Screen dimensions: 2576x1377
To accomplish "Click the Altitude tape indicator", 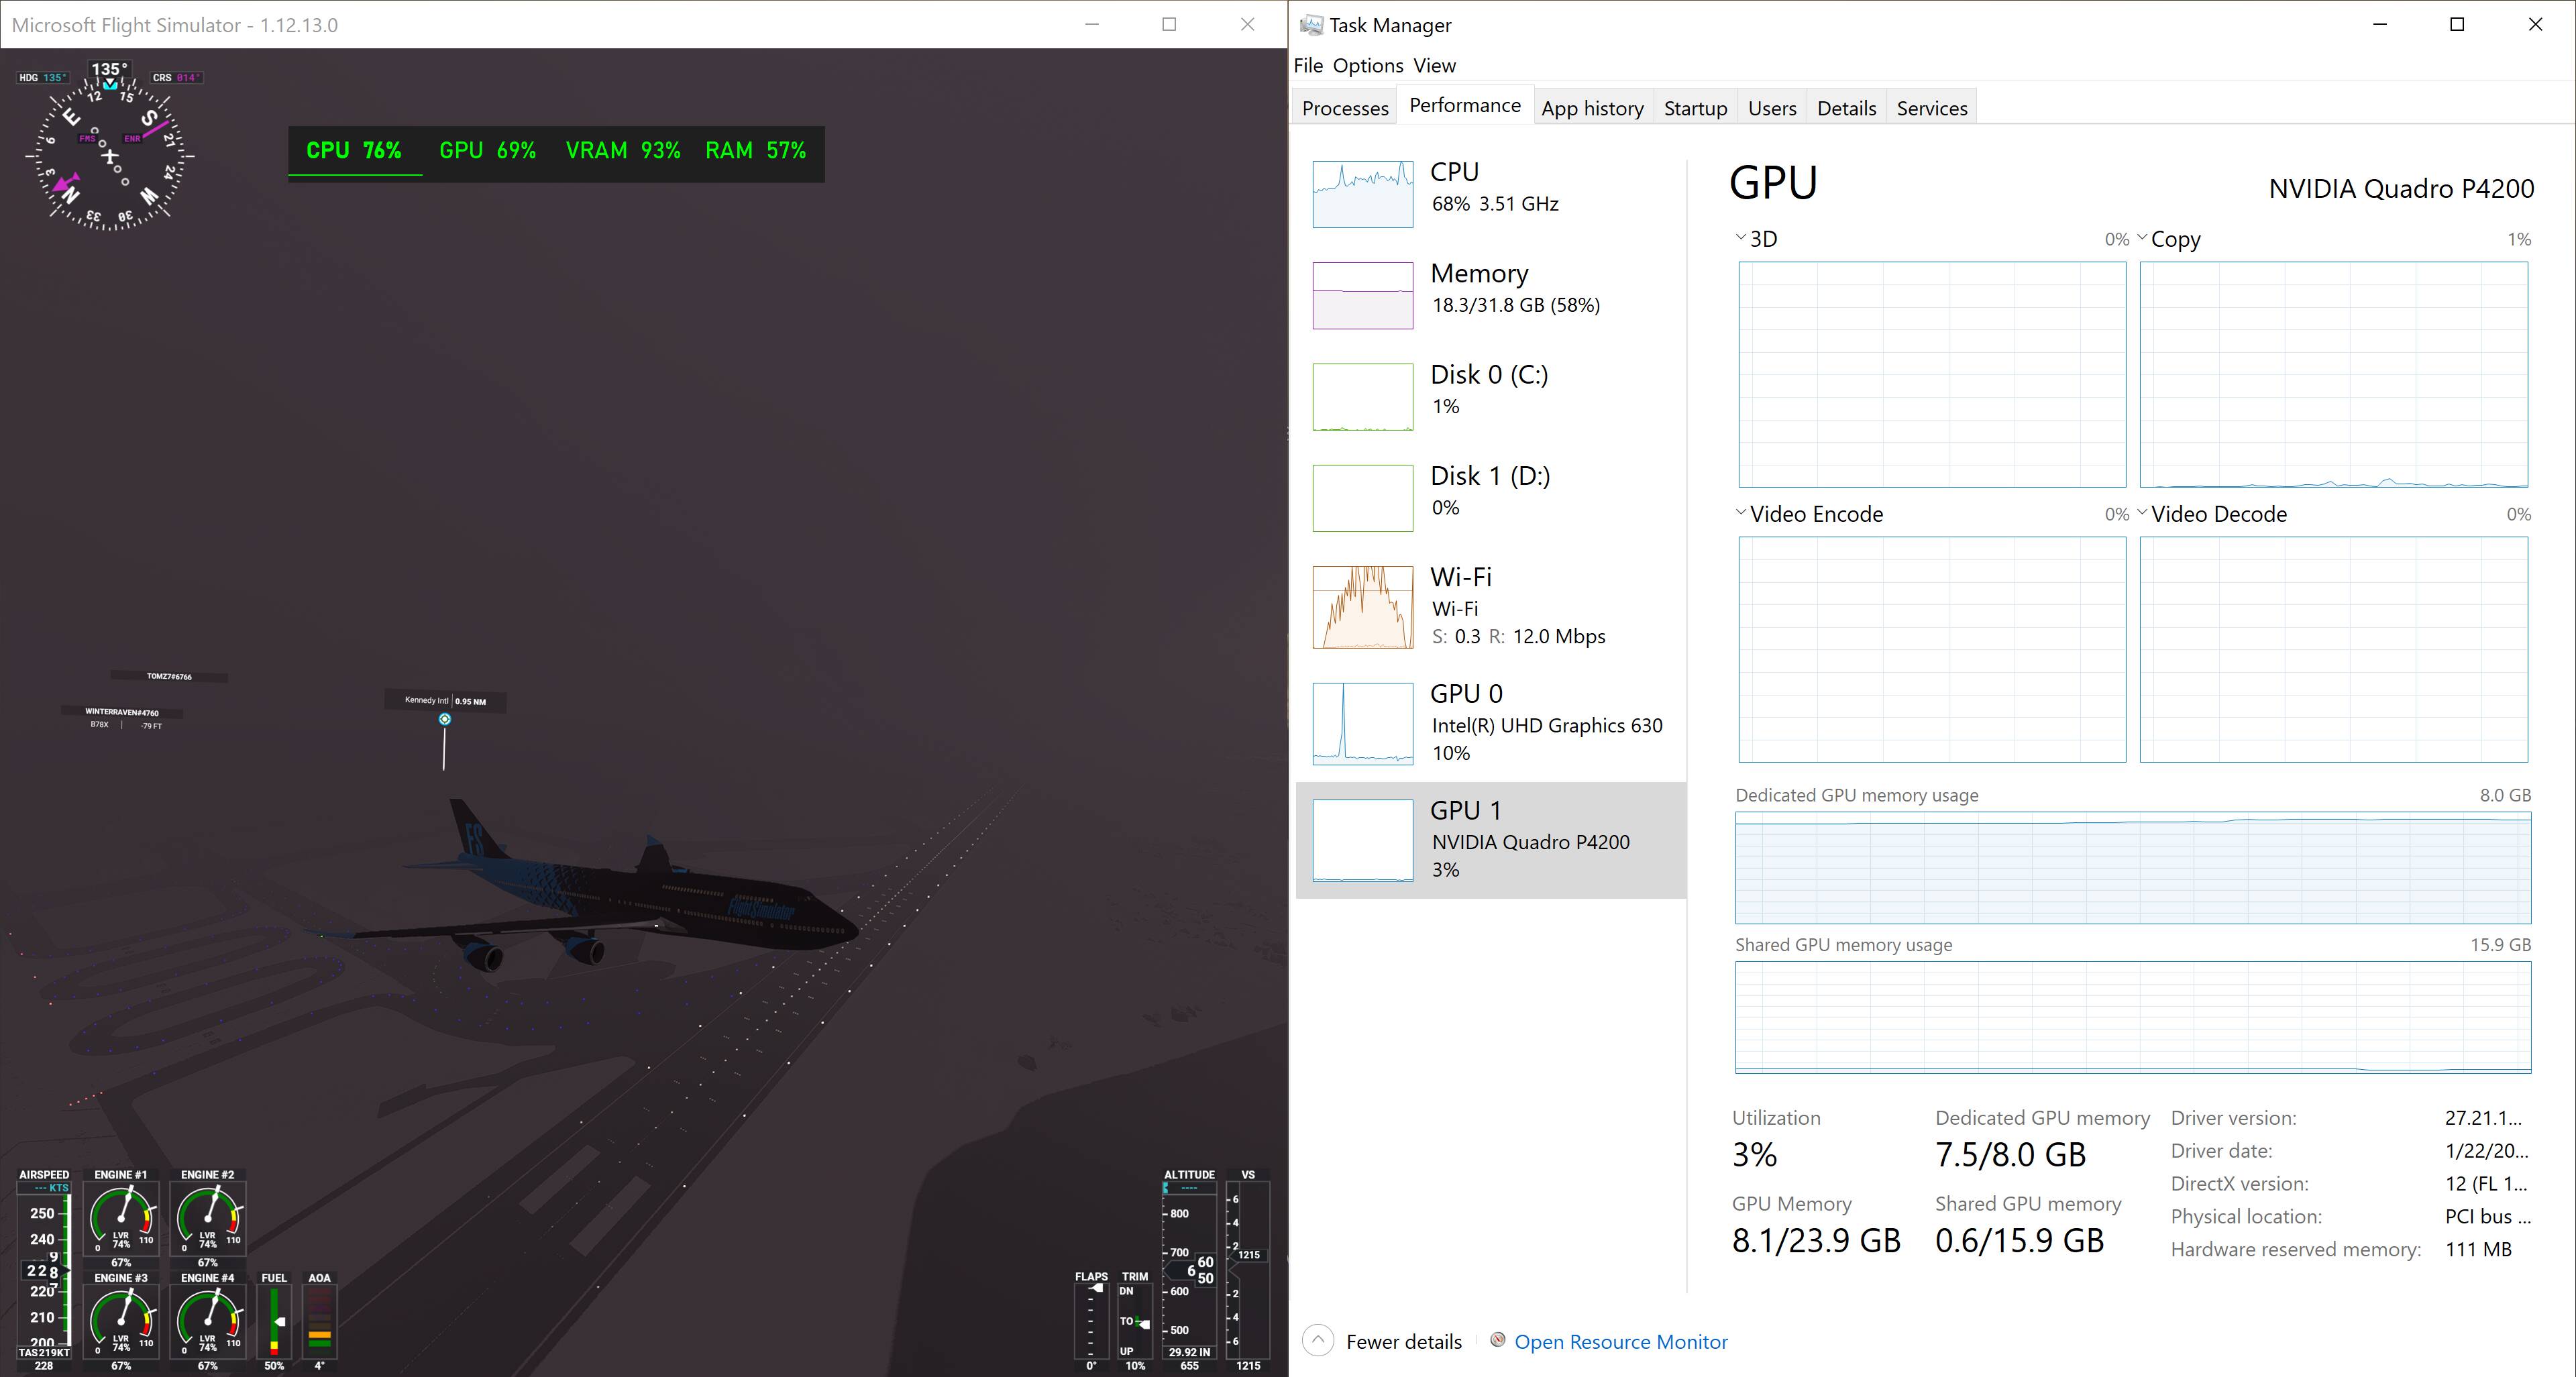I will tap(1189, 1270).
